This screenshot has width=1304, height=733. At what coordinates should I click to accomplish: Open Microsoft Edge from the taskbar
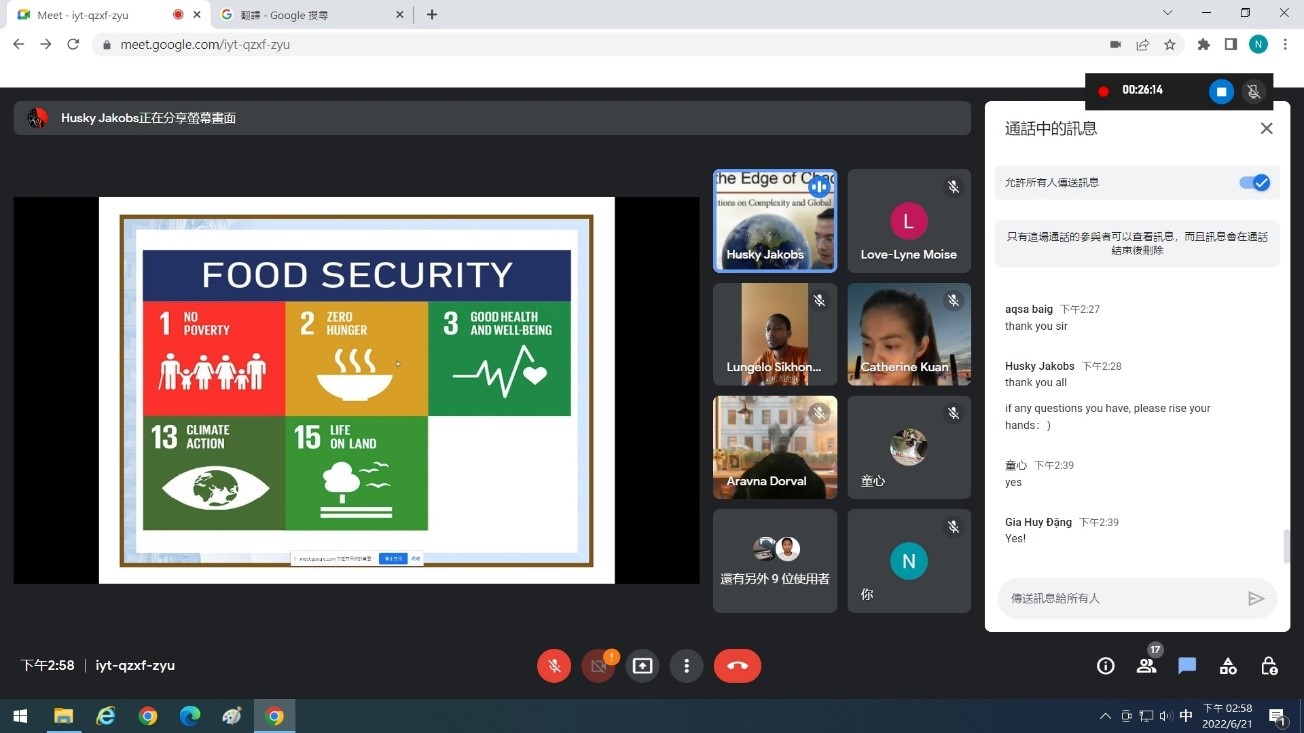[189, 716]
